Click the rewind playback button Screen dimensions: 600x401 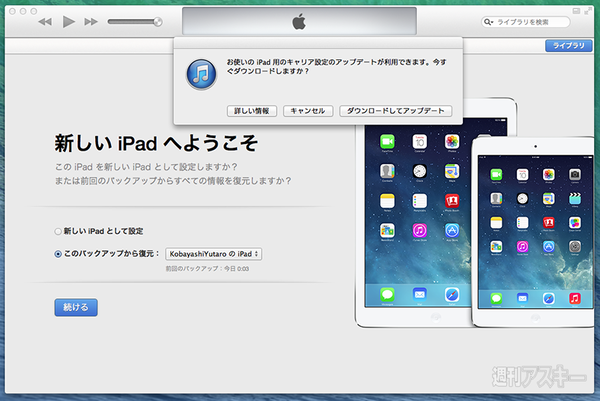click(45, 22)
